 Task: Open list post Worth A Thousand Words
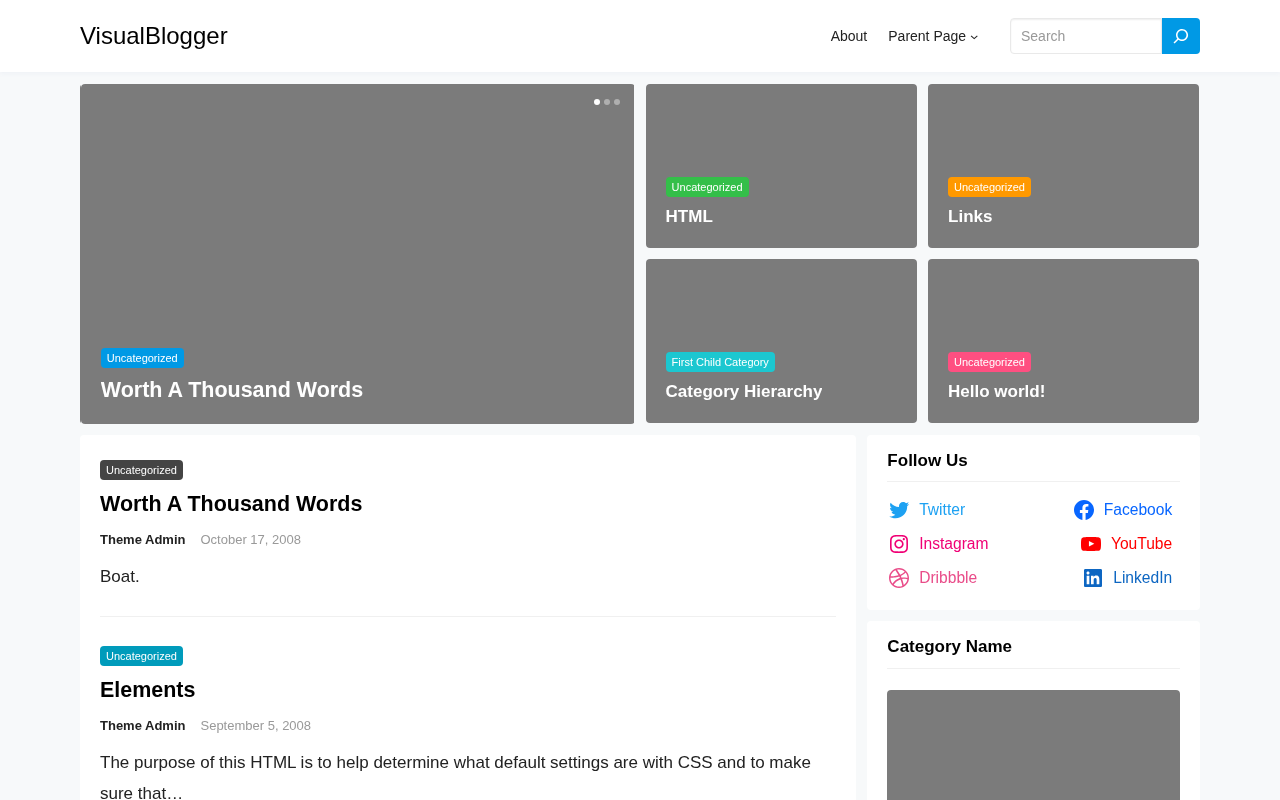231,504
